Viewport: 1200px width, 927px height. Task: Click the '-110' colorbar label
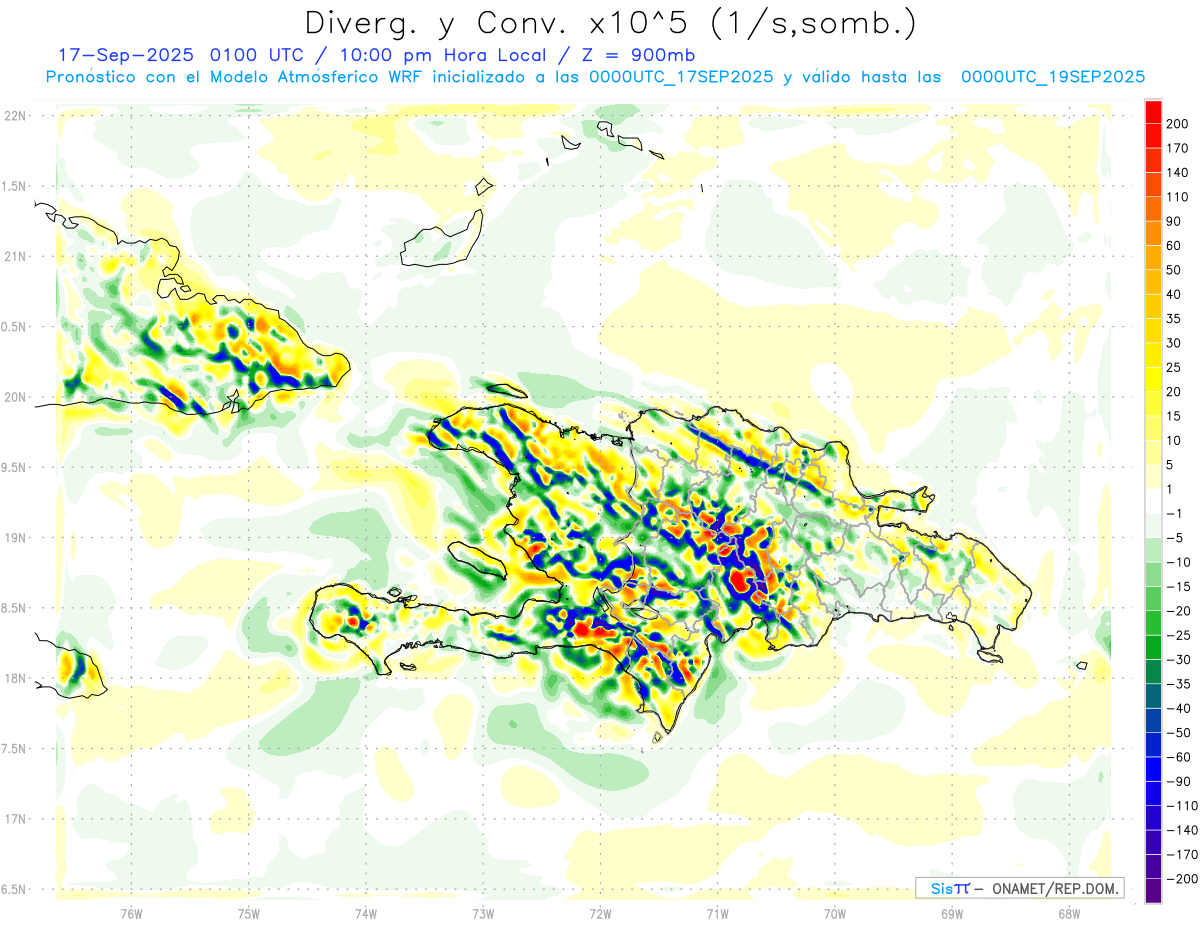[1181, 805]
